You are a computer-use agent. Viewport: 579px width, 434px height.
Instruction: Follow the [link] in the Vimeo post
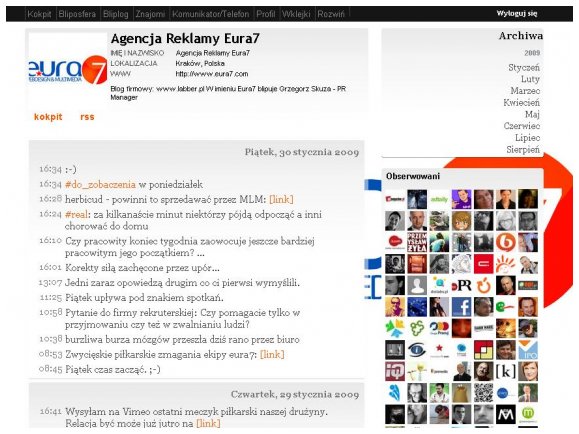click(x=208, y=423)
